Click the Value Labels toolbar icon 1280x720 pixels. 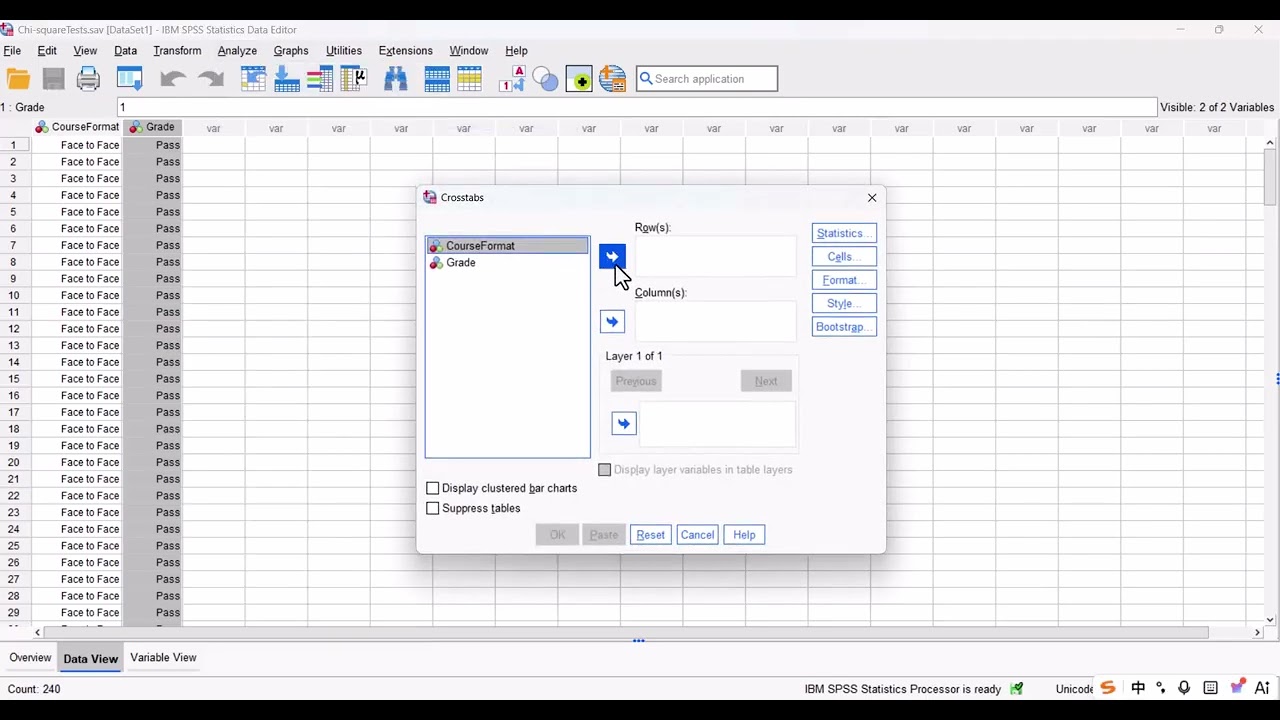(512, 79)
